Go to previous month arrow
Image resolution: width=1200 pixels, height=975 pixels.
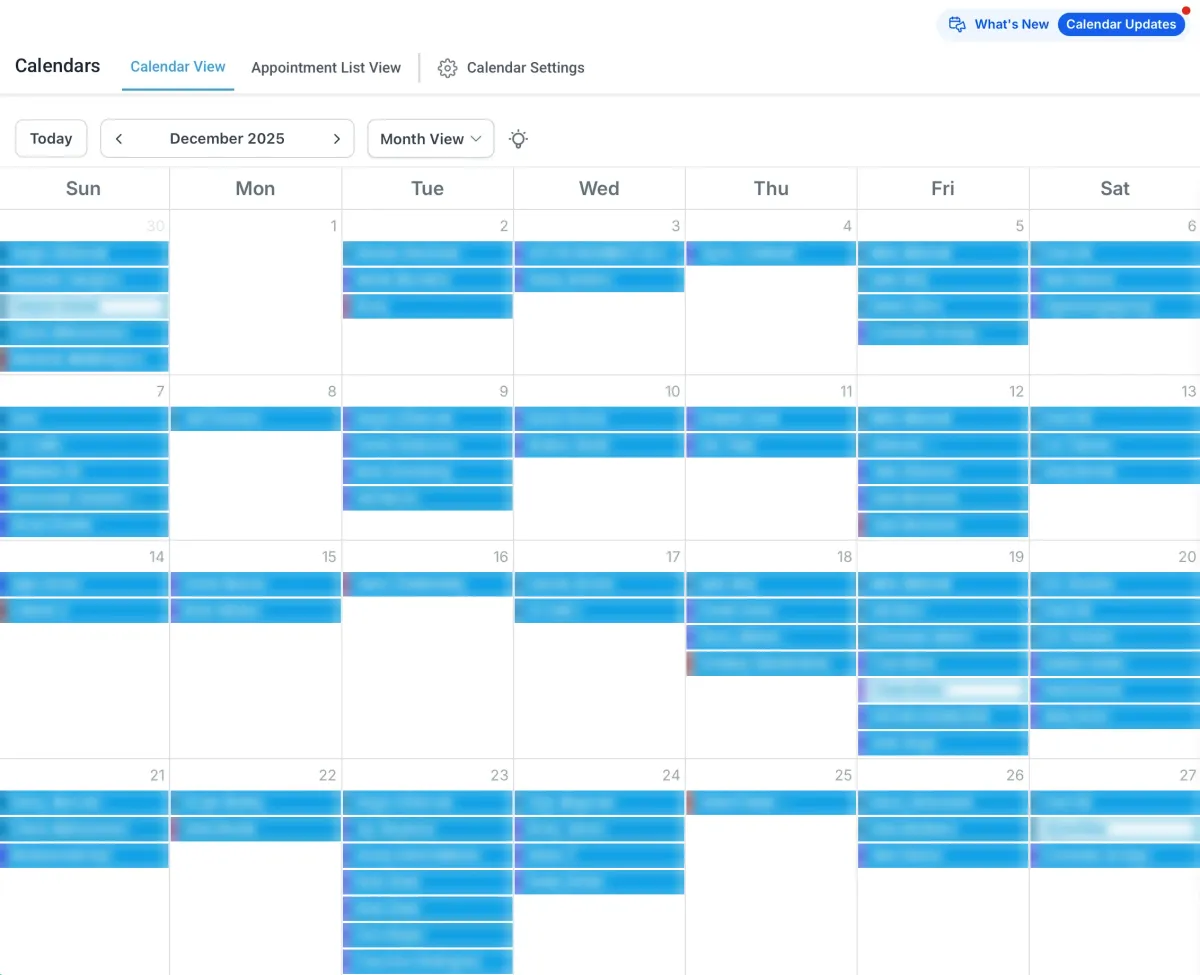pos(119,139)
